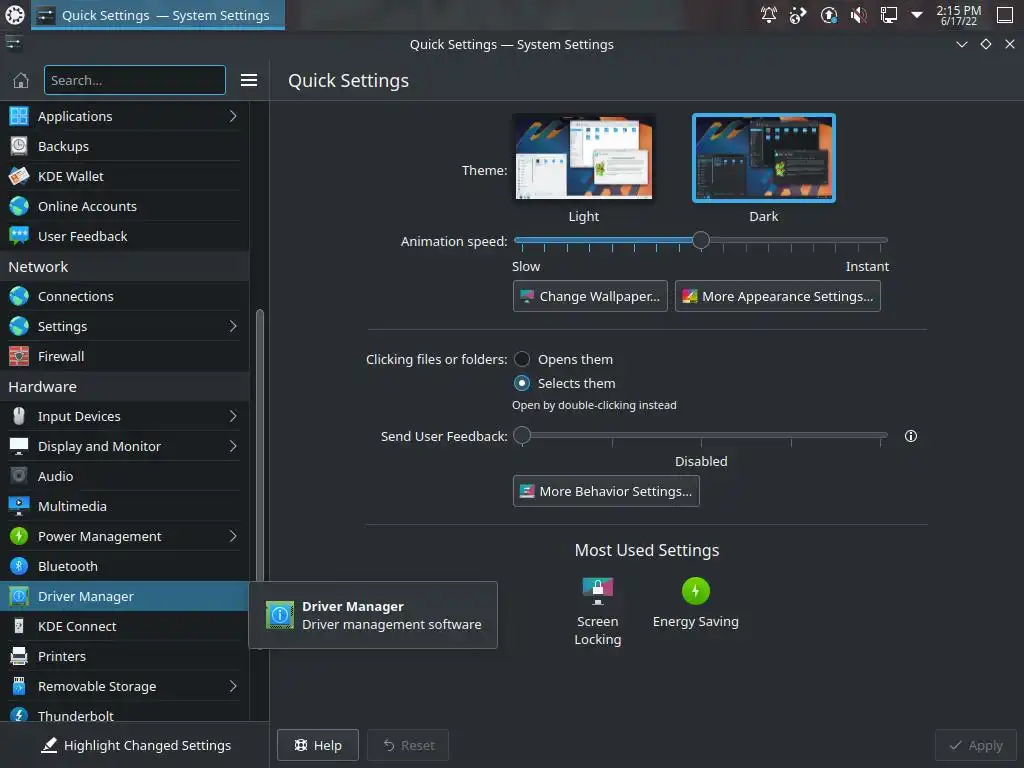Click the Display and Monitor icon
Screen dimensions: 1024x768
click(19, 447)
